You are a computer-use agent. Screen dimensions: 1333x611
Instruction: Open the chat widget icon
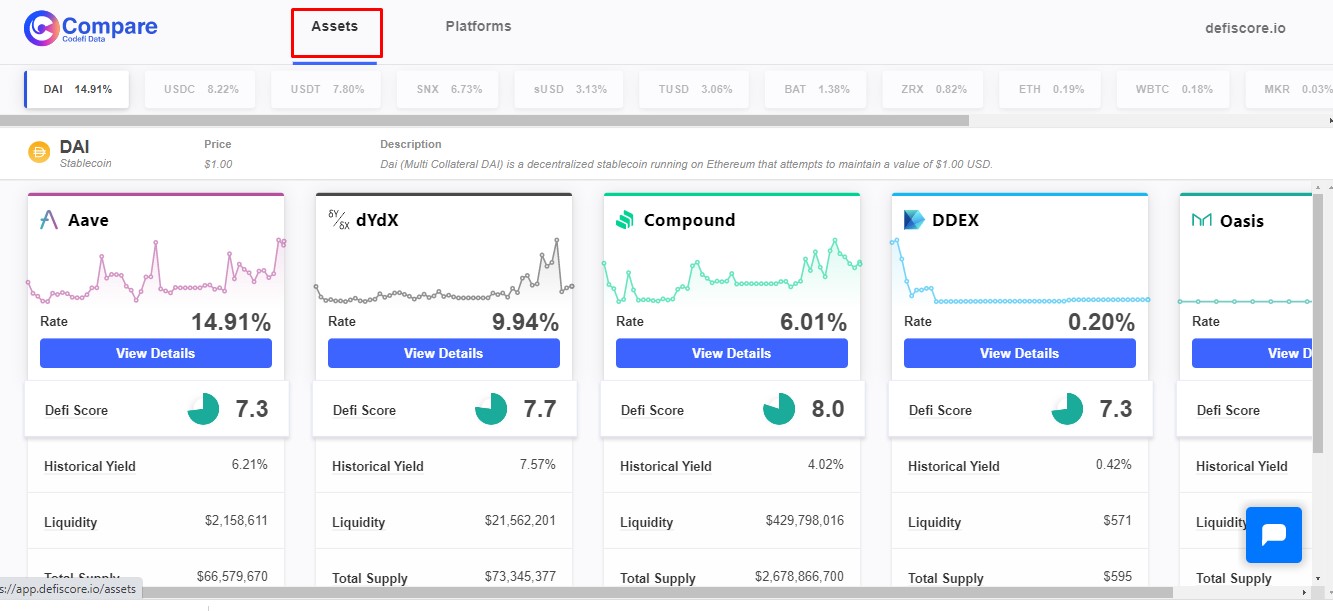point(1274,535)
